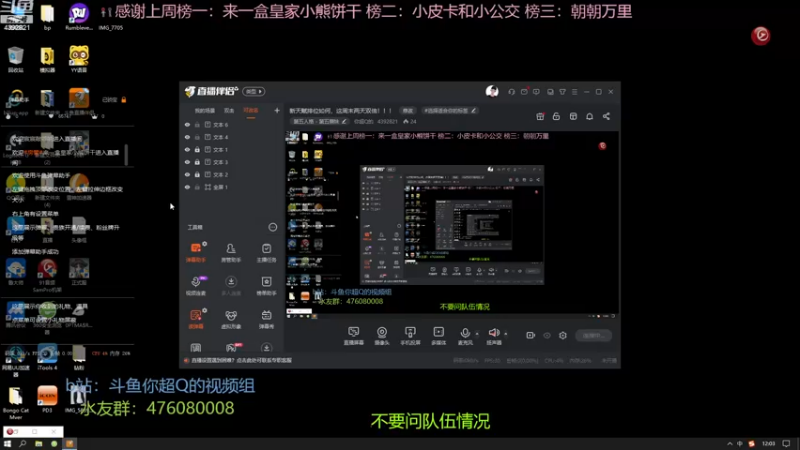Open the notification bell icon above preview
The width and height of the screenshot is (800, 450).
589,116
